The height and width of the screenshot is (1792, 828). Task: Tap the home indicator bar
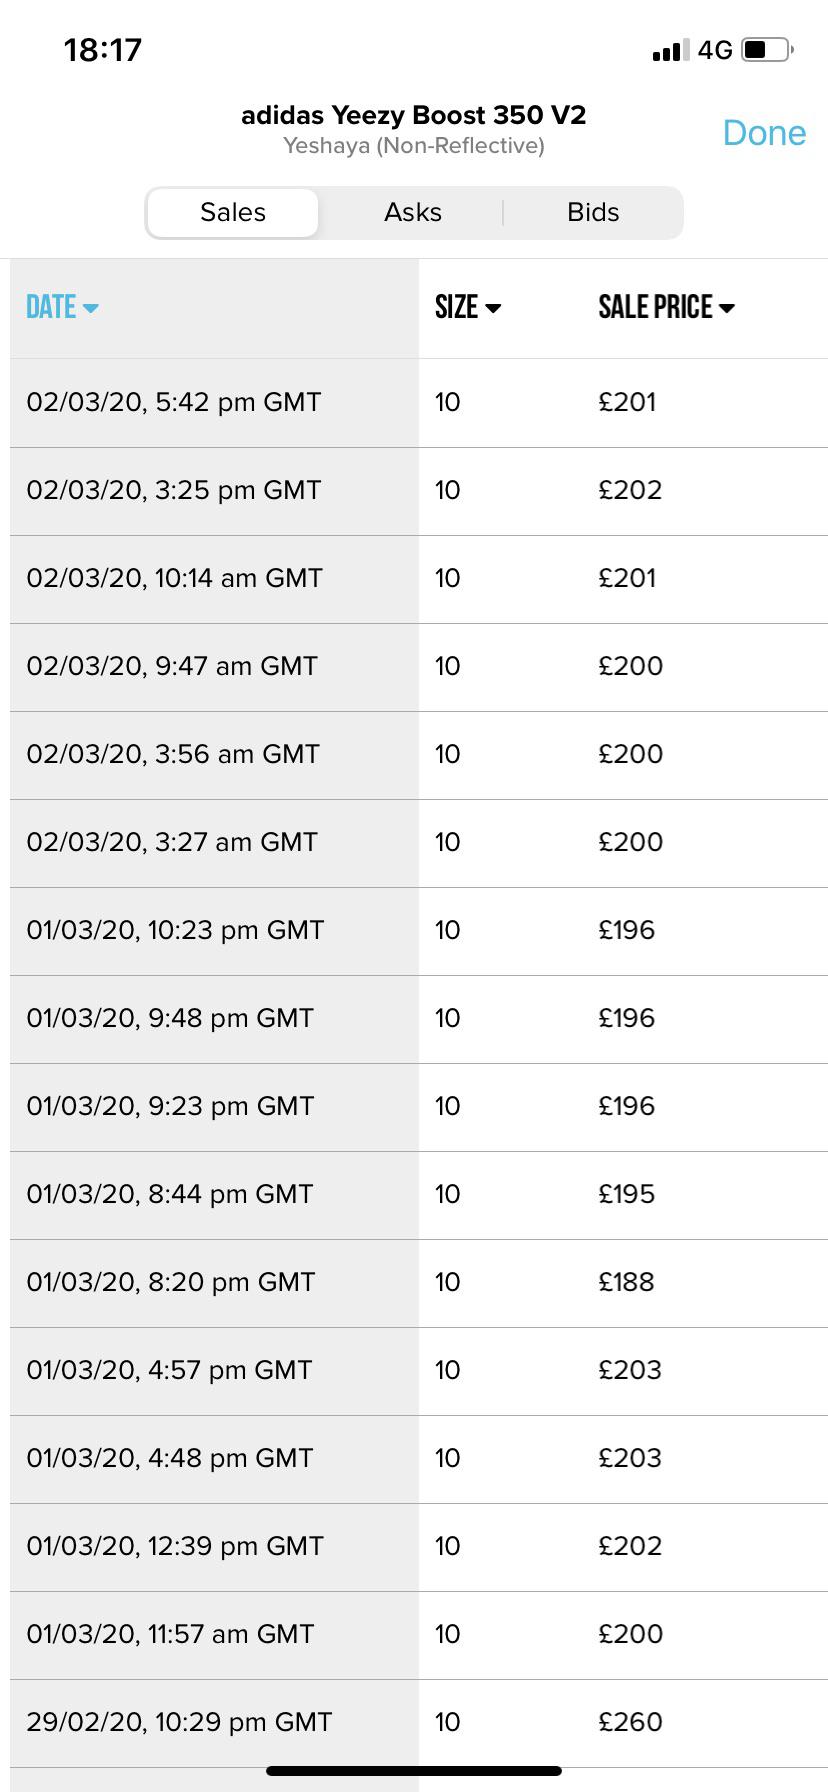[x=414, y=1771]
